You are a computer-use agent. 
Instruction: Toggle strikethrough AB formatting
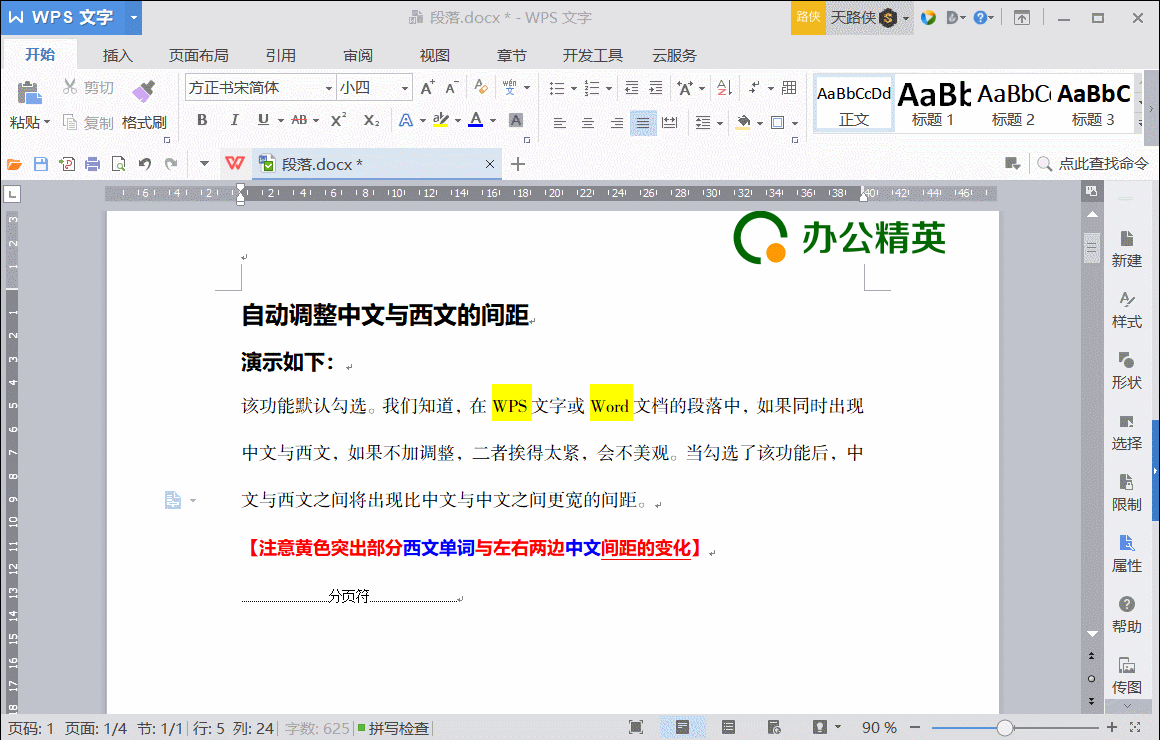tap(299, 120)
